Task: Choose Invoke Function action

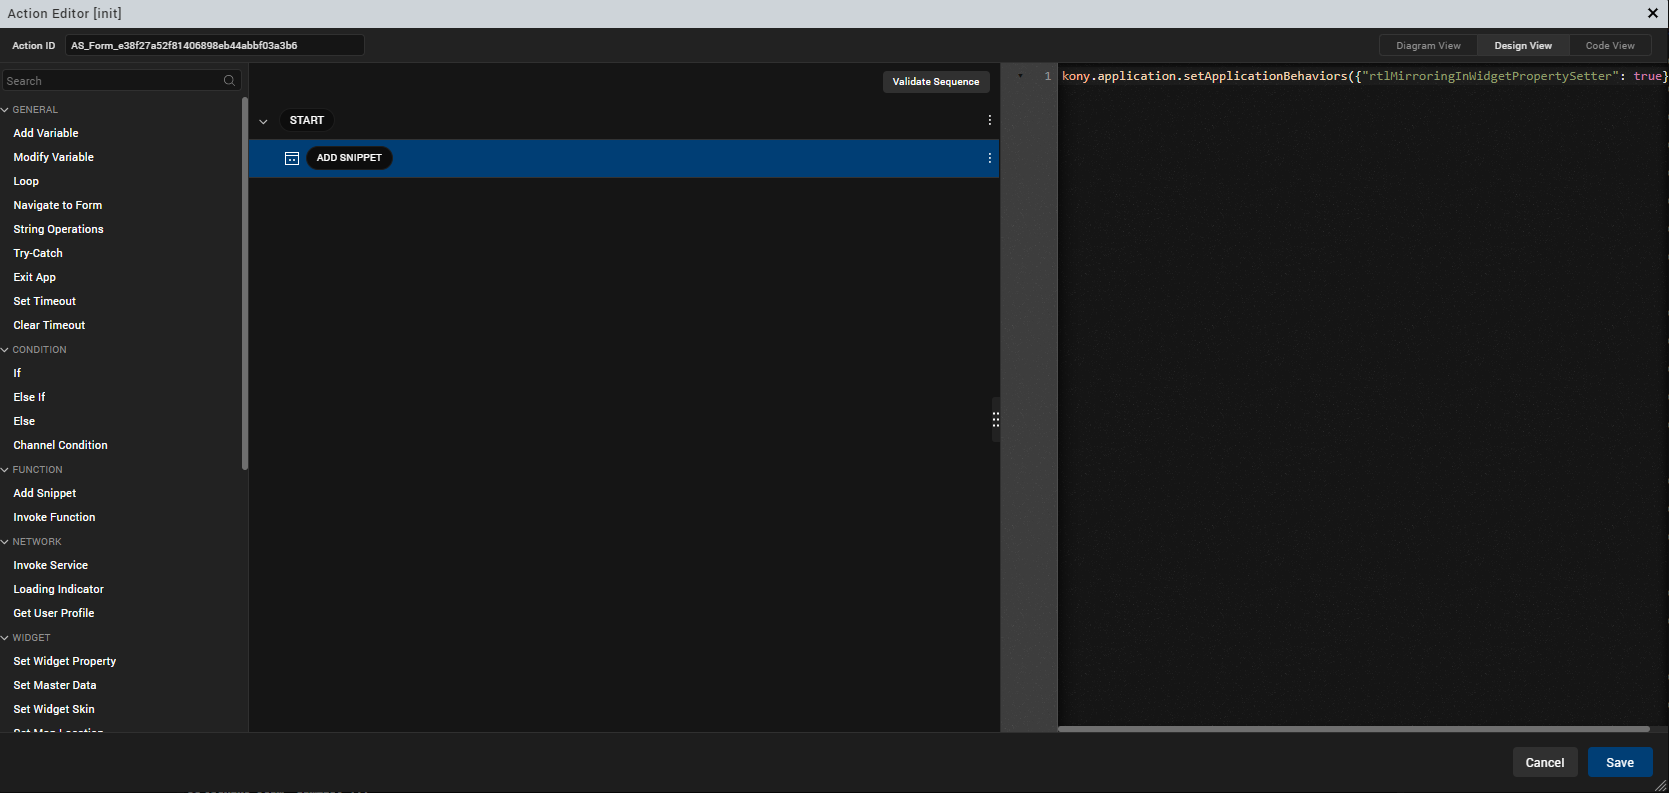Action: point(55,517)
